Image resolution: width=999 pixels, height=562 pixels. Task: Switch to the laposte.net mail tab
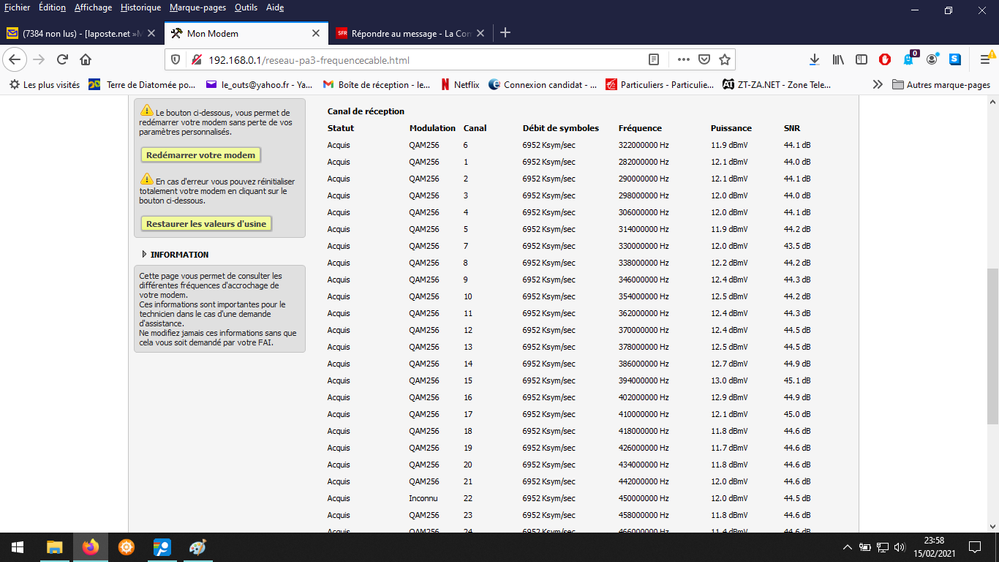tap(75, 33)
